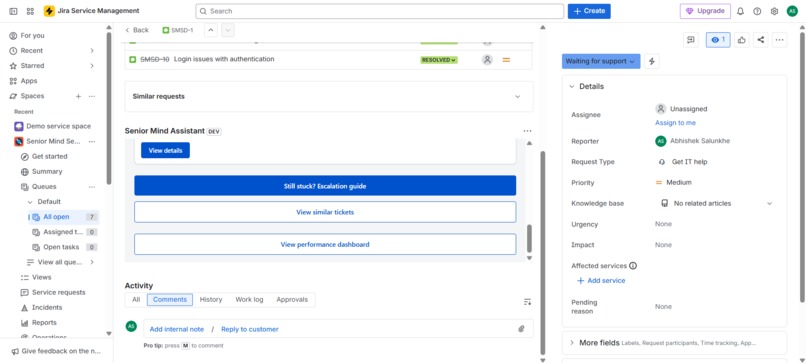The width and height of the screenshot is (806, 363).
Task: Expand the More fields section
Action: [x=572, y=342]
